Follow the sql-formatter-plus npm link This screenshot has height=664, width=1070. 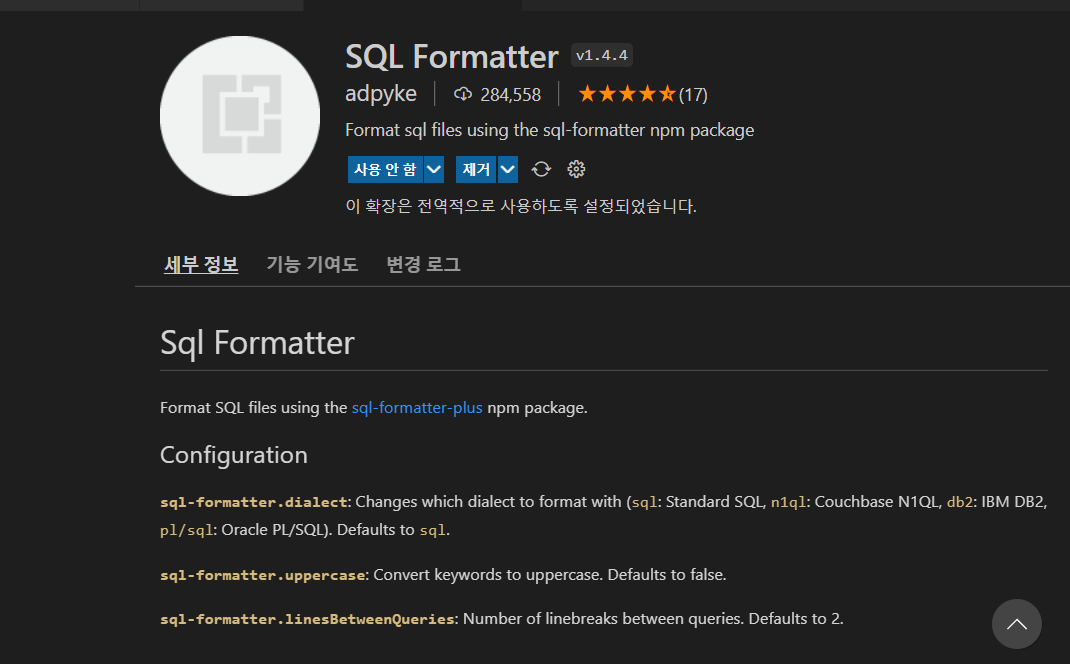point(417,407)
